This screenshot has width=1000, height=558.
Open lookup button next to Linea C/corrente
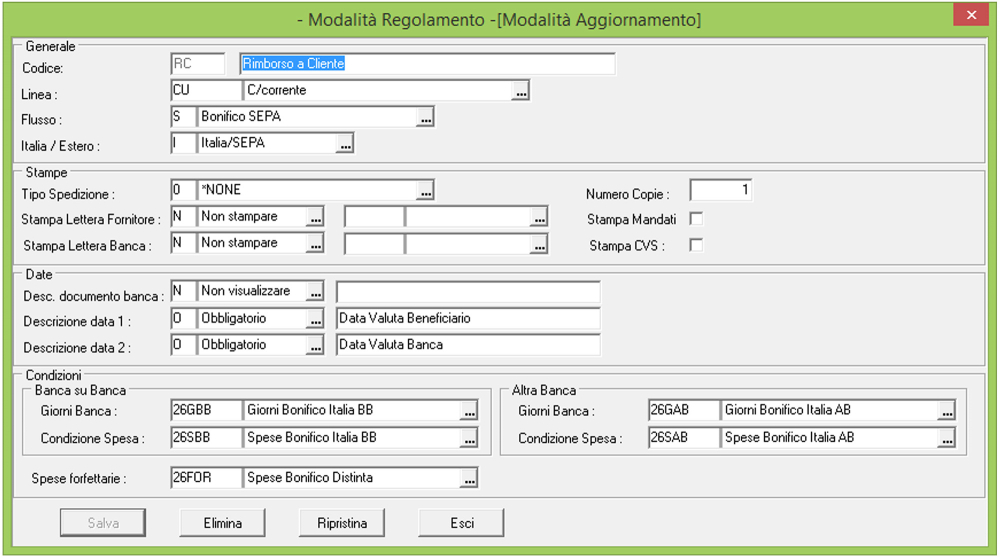pyautogui.click(x=520, y=91)
